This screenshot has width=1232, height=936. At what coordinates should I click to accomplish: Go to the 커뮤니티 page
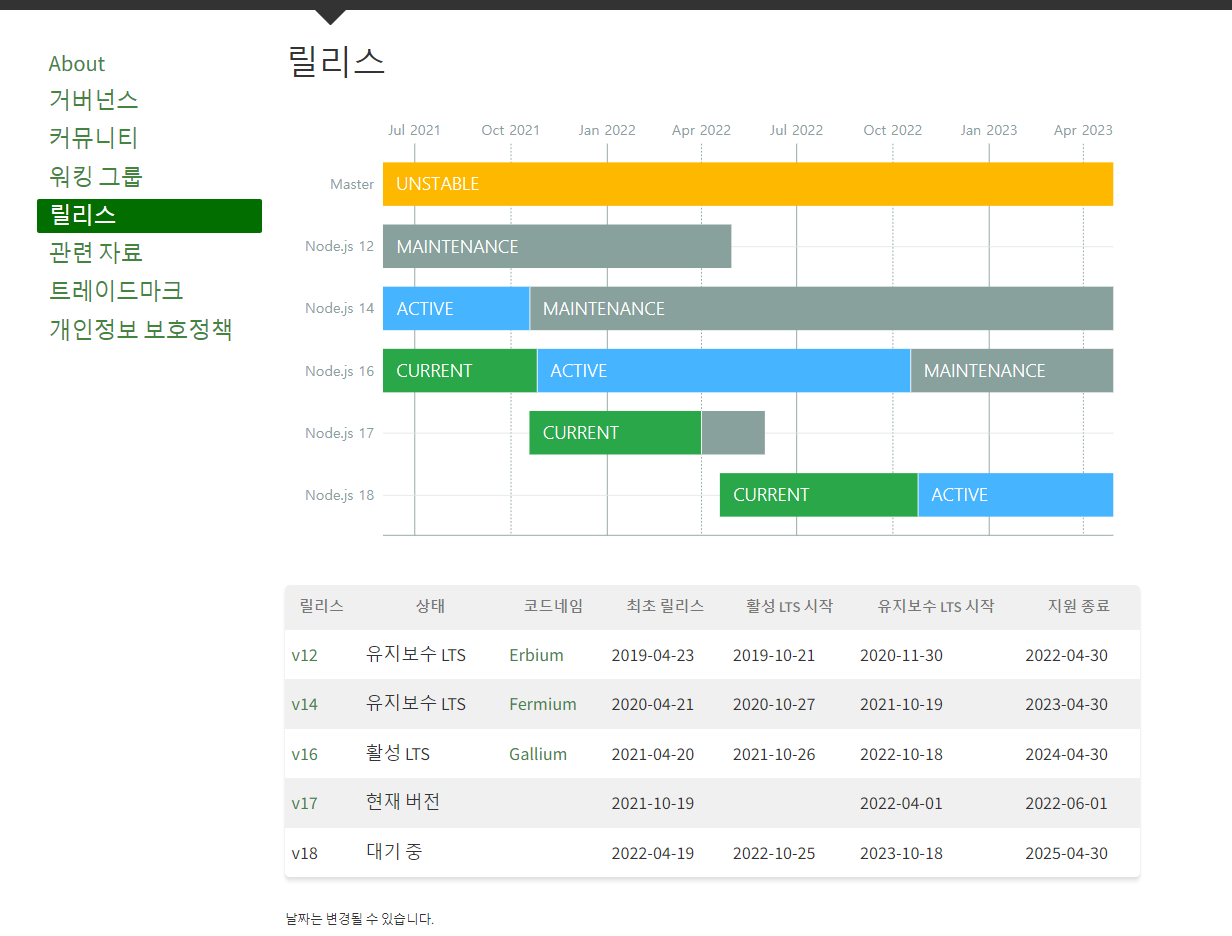tap(93, 137)
